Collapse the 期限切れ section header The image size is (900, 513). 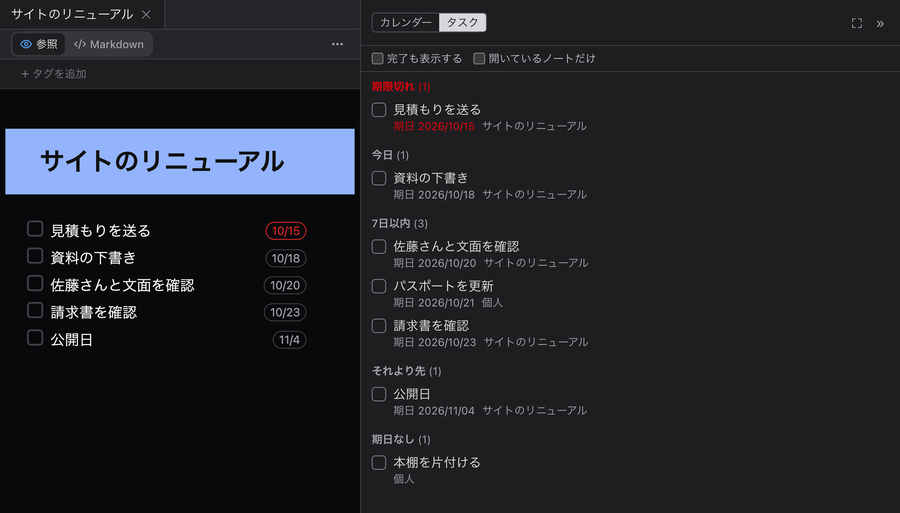point(401,87)
